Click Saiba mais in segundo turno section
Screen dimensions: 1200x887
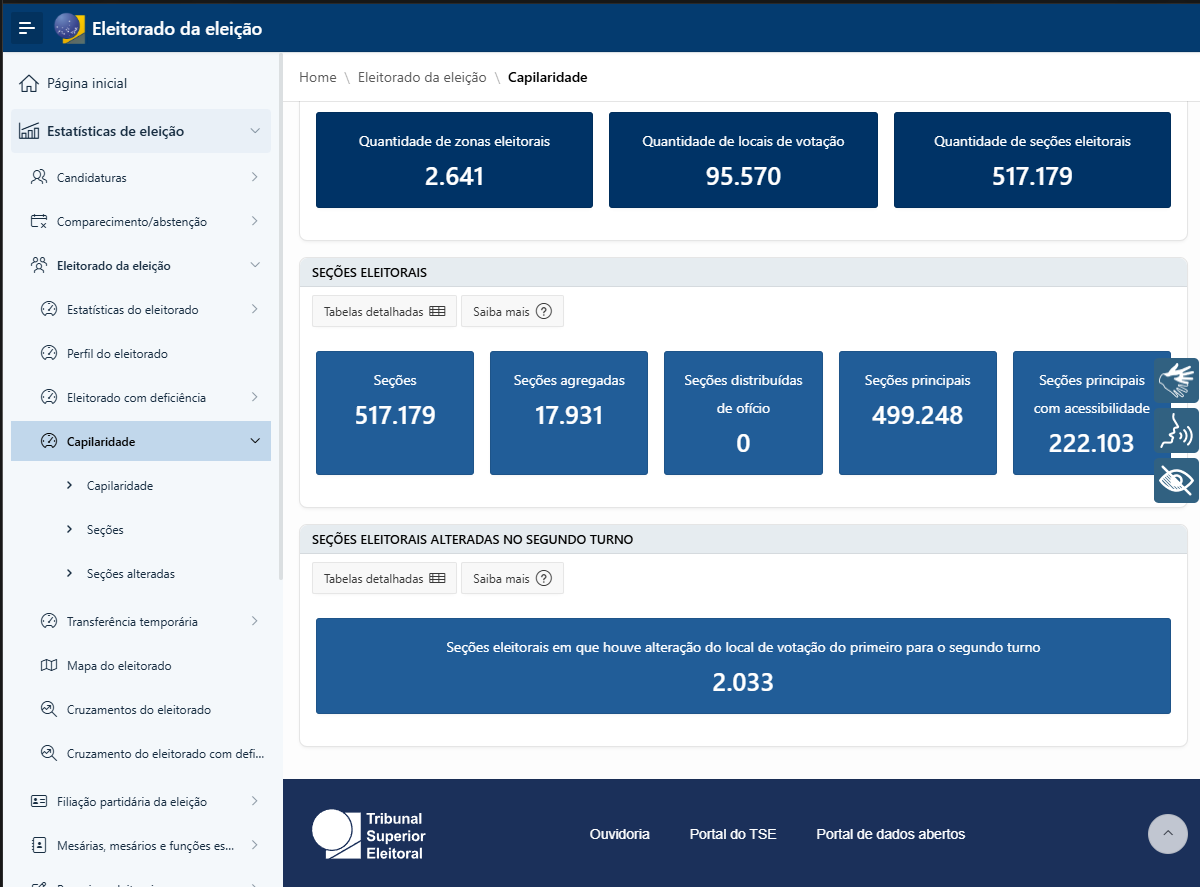tap(512, 578)
